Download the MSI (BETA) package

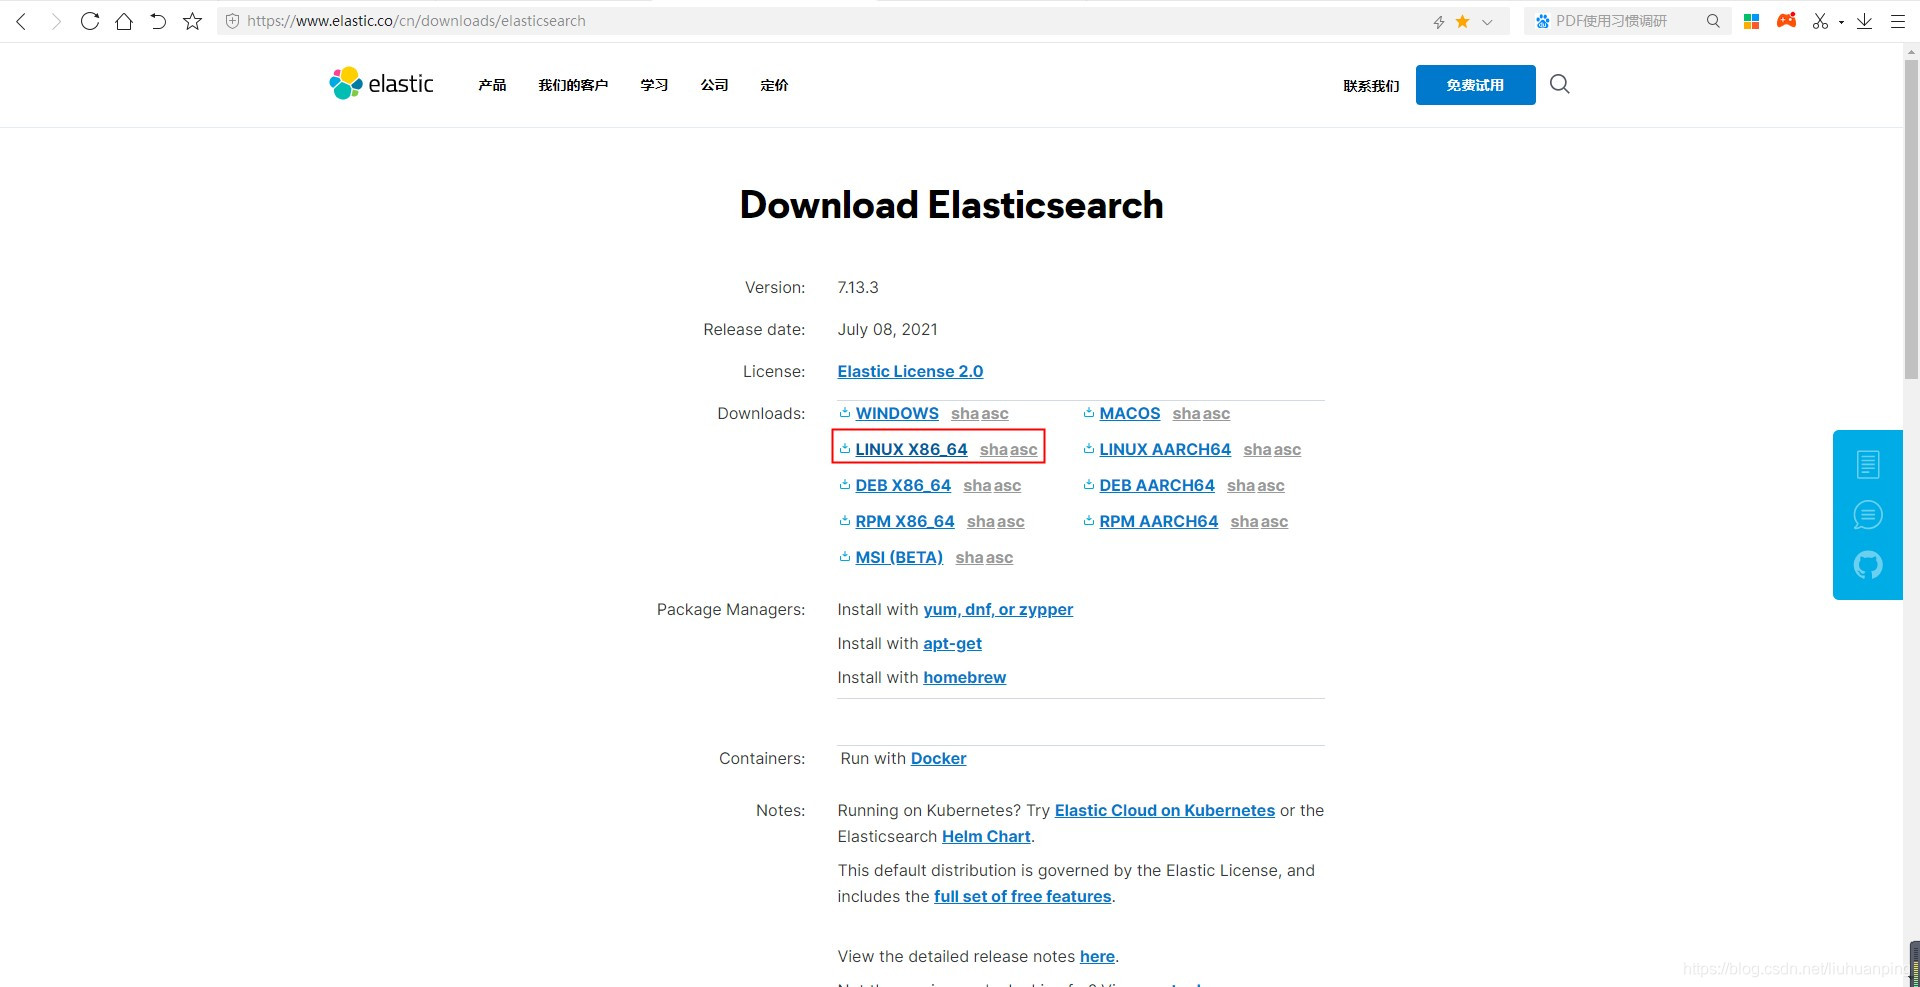[899, 557]
